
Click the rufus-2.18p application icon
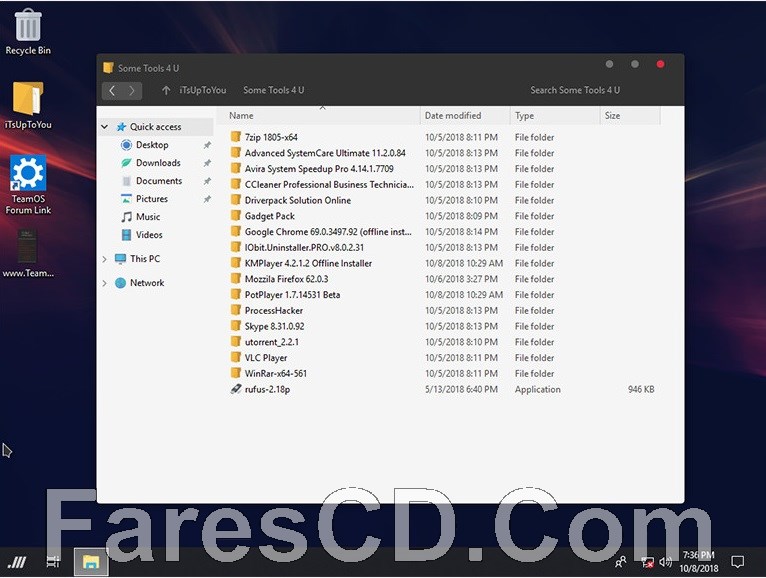click(x=235, y=389)
